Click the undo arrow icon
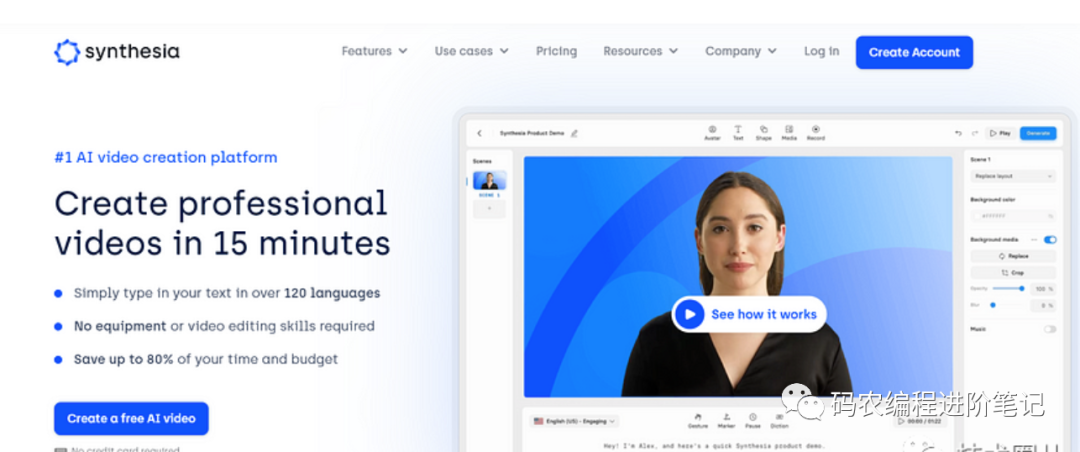Viewport: 1080px width, 452px height. 958,133
